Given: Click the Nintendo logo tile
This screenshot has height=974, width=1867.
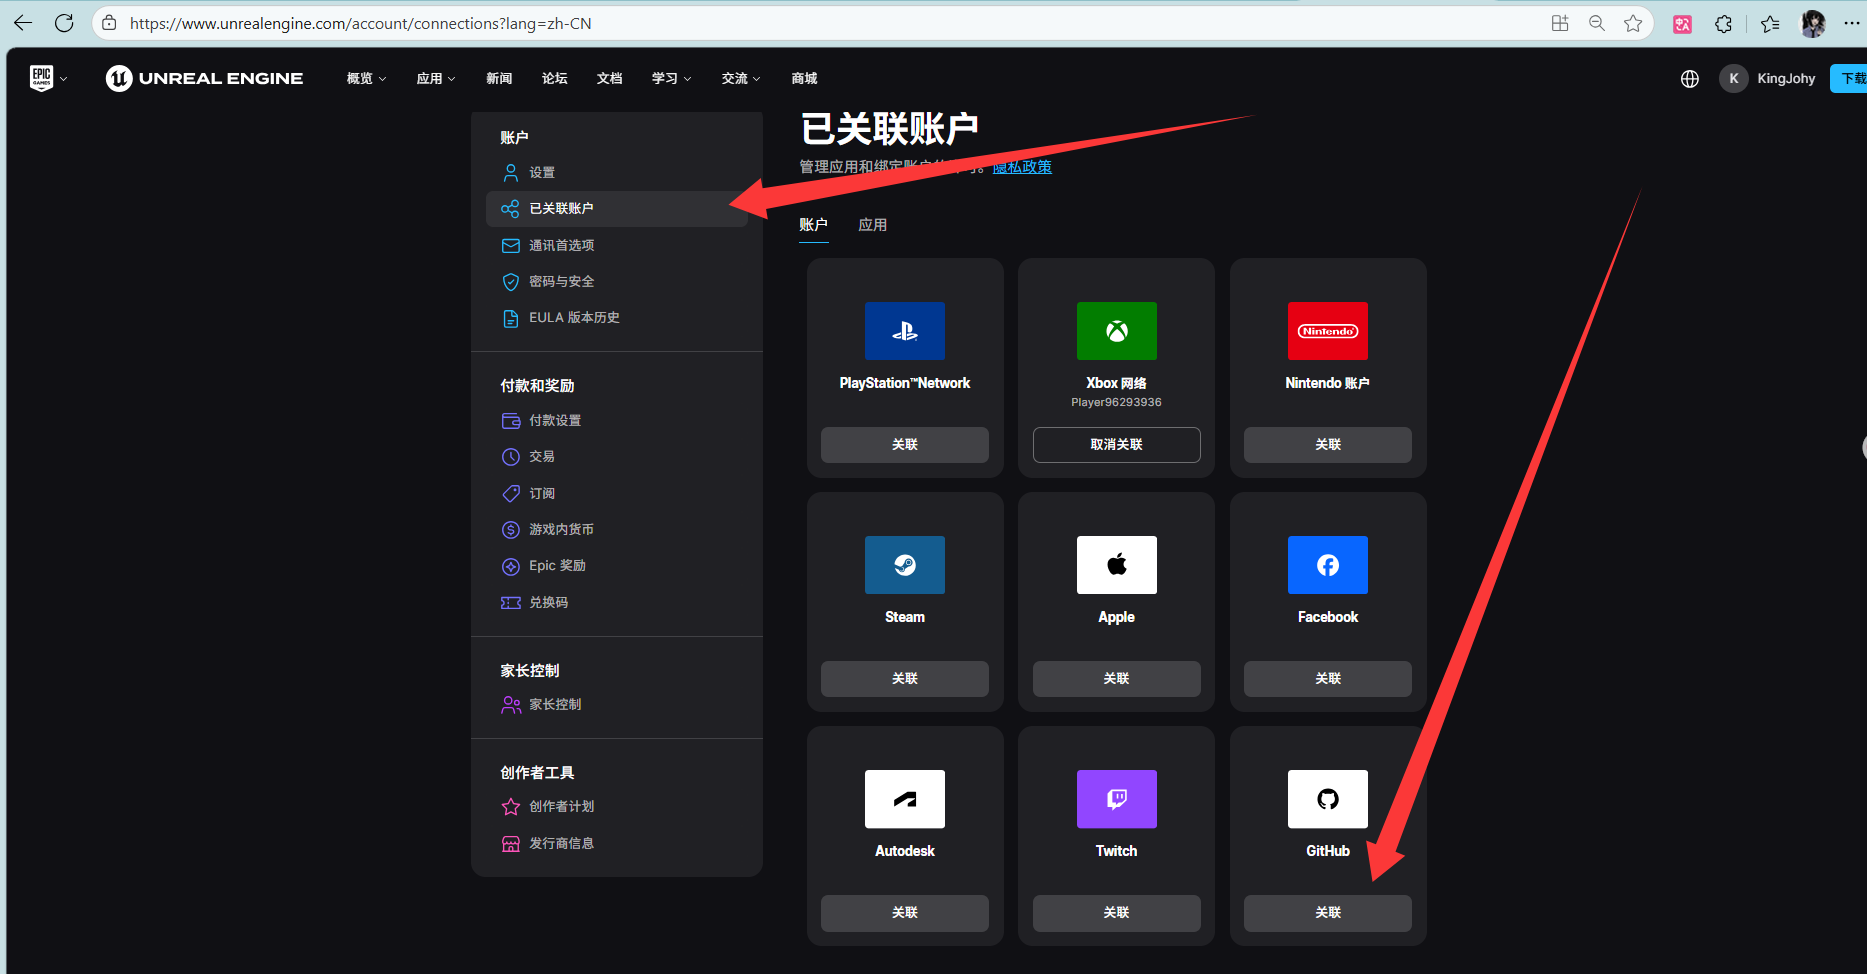Looking at the screenshot, I should [1328, 331].
